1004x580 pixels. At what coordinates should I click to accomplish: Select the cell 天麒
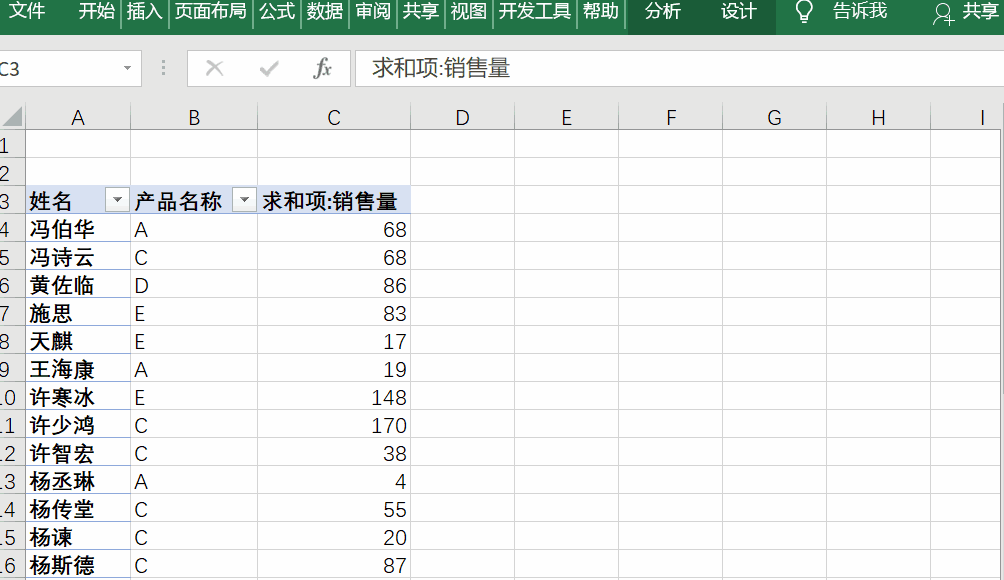click(x=77, y=341)
